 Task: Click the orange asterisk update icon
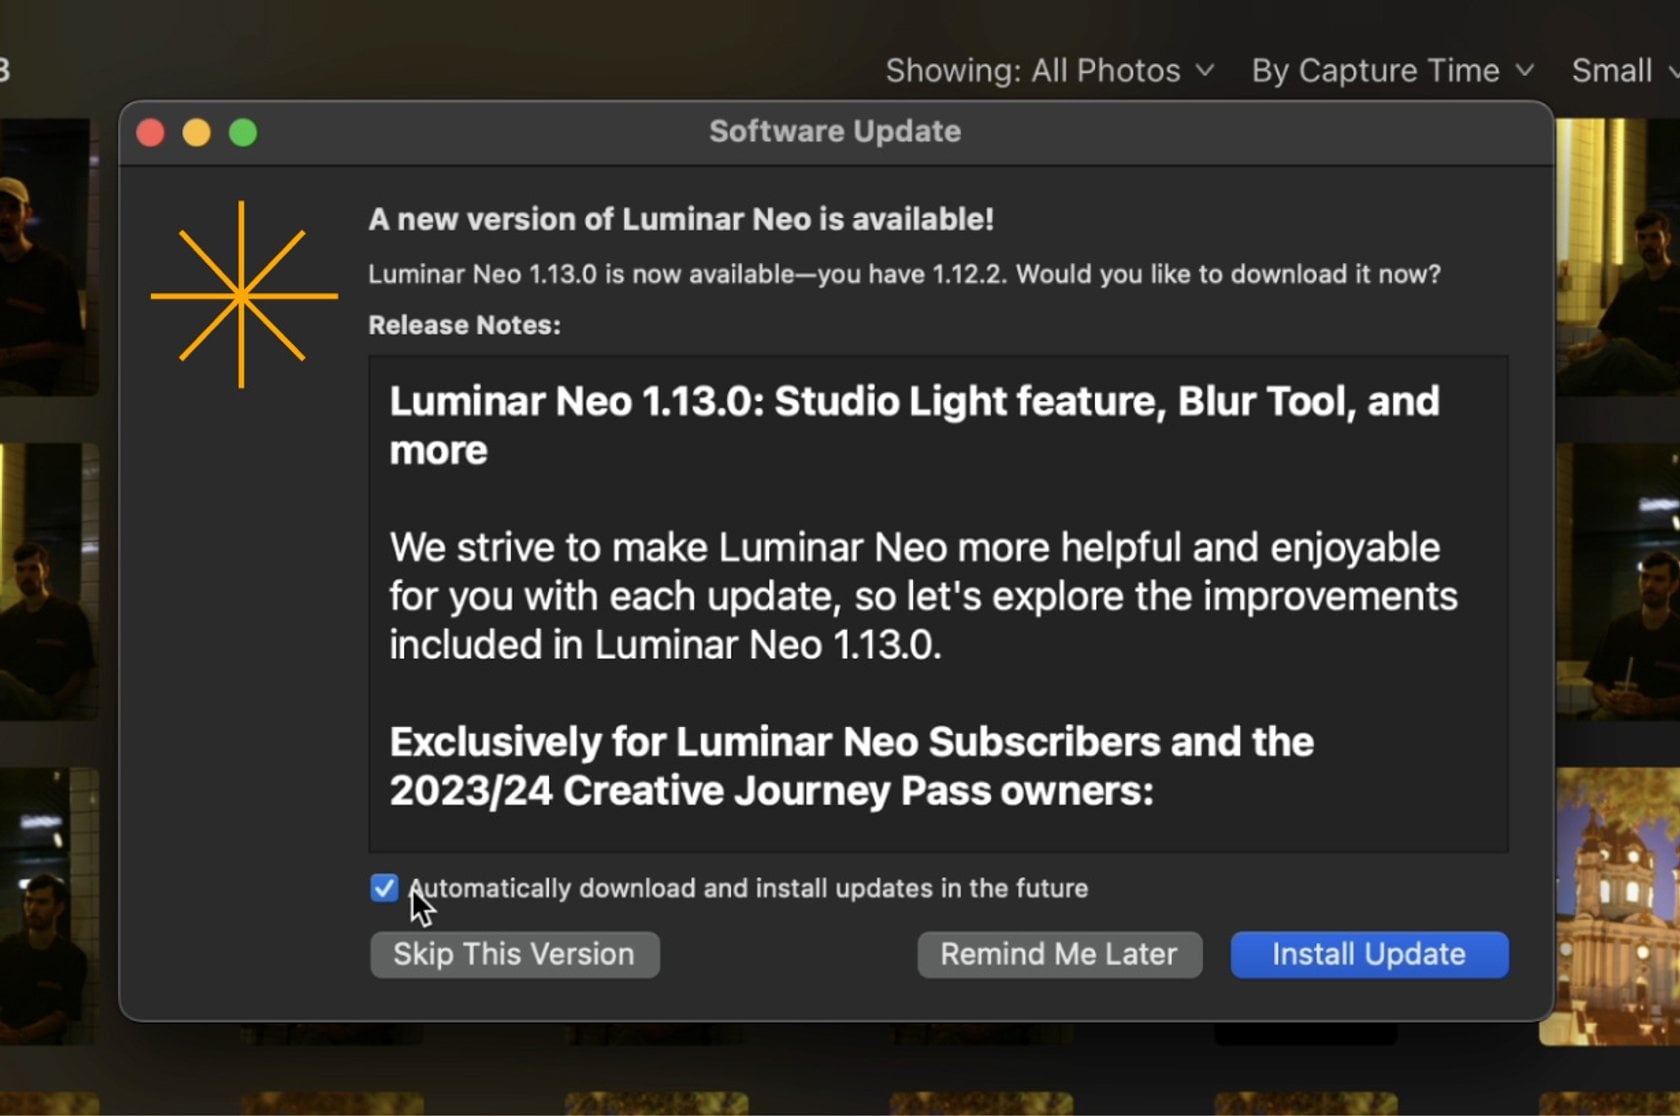click(x=243, y=295)
